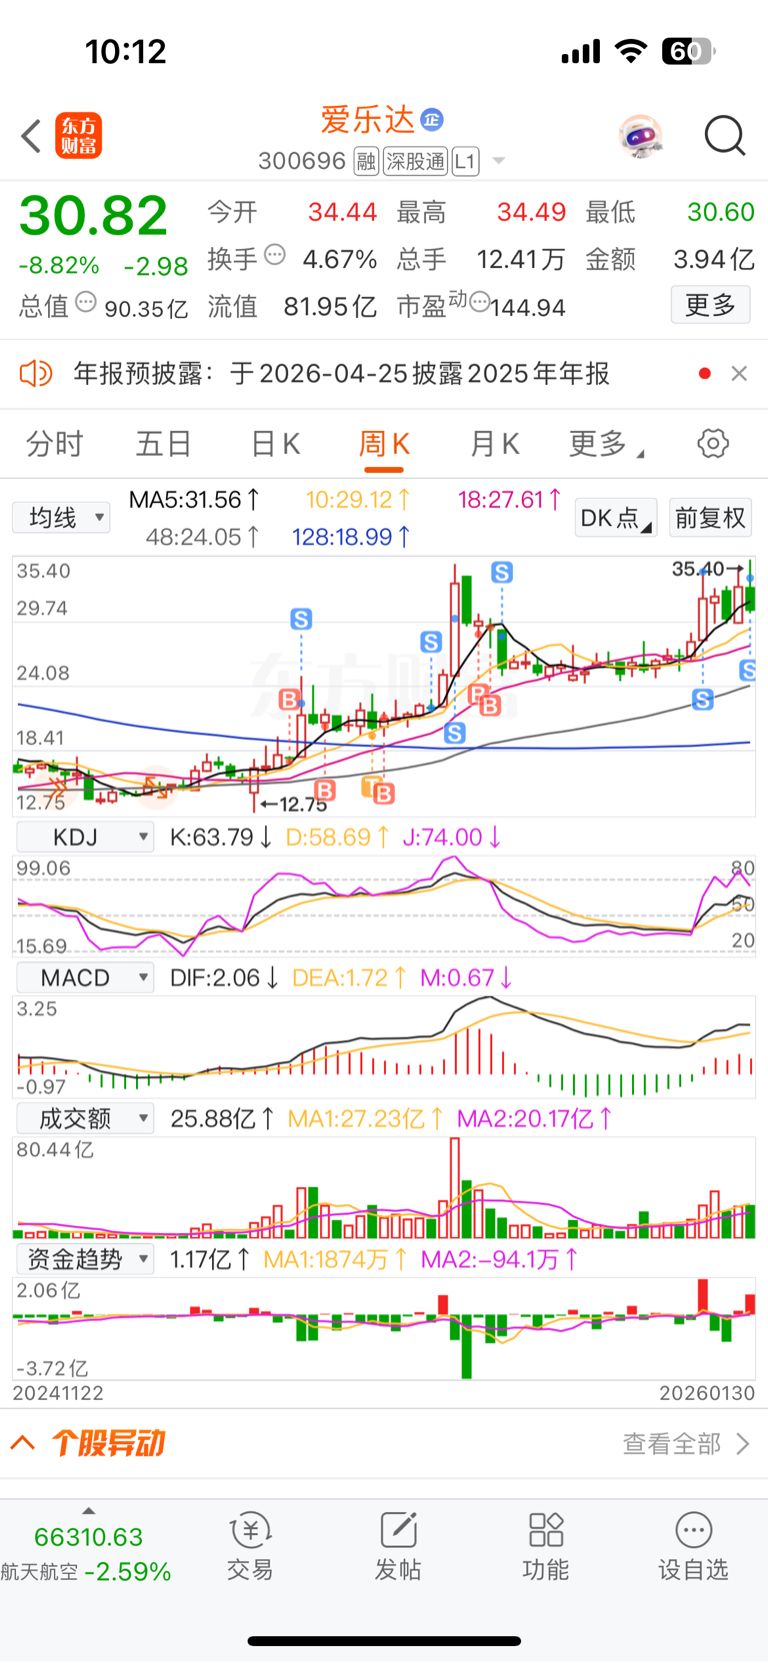This screenshot has width=768, height=1663.
Task: Tap the 设自选 watchlist icon
Action: [693, 1547]
